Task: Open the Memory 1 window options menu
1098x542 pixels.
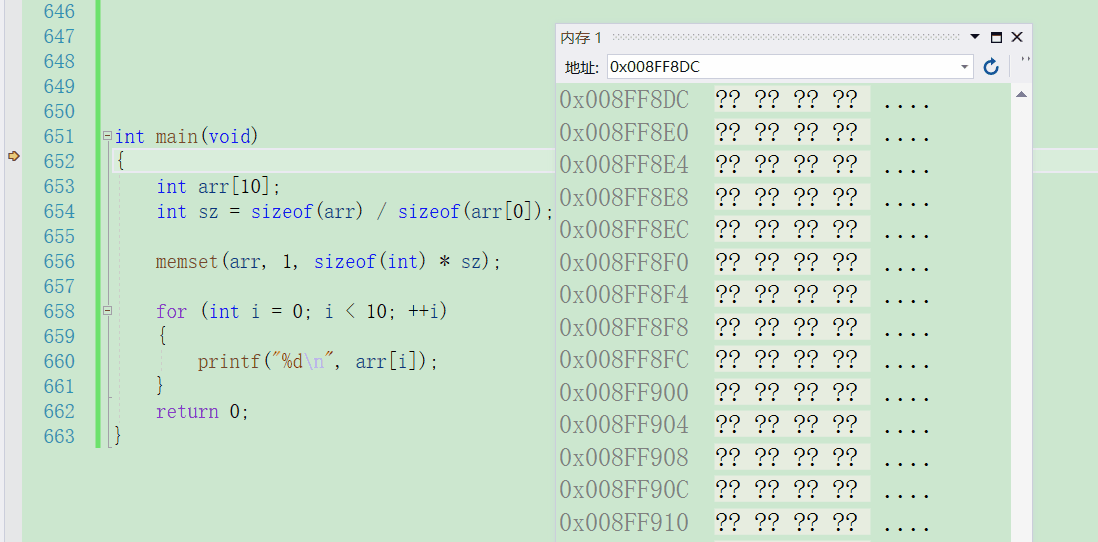Action: [x=975, y=37]
